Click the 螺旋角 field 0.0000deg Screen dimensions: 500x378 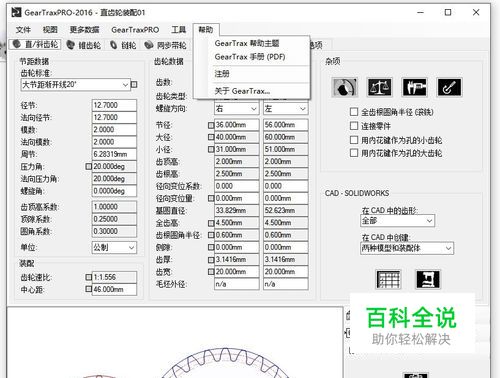114,191
